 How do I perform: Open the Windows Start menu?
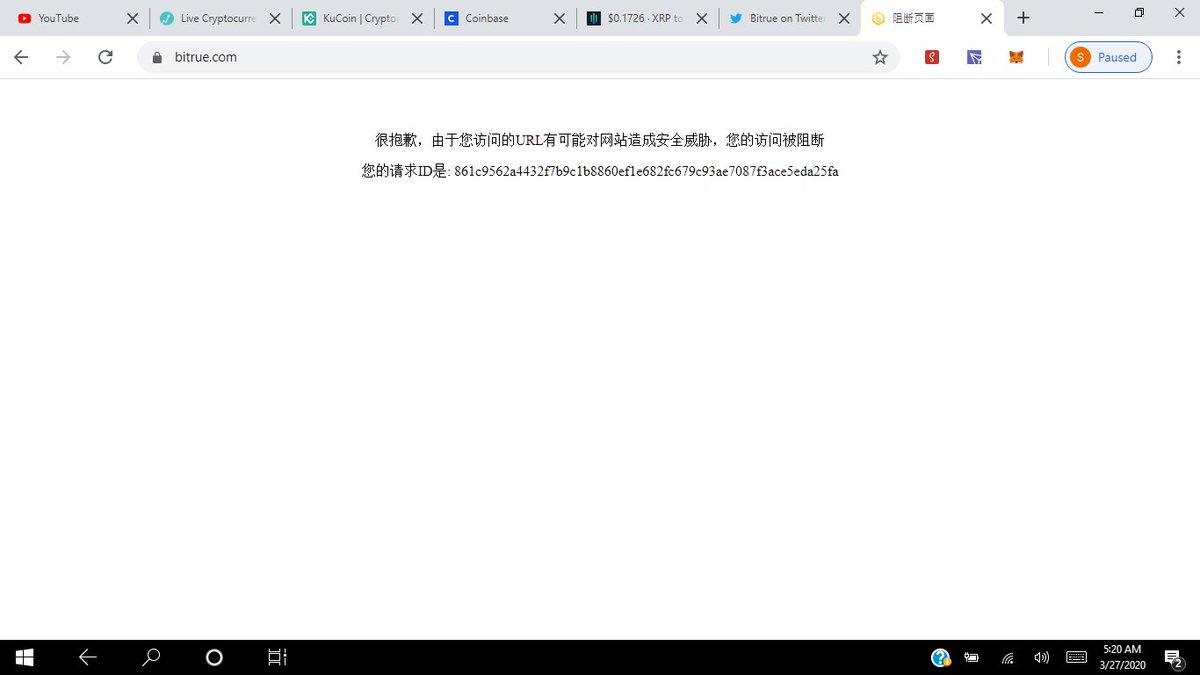point(25,657)
